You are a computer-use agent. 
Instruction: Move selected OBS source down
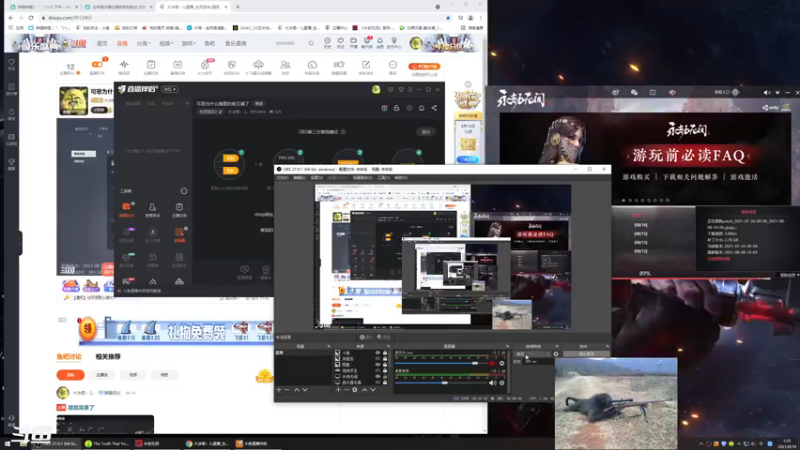[x=373, y=390]
